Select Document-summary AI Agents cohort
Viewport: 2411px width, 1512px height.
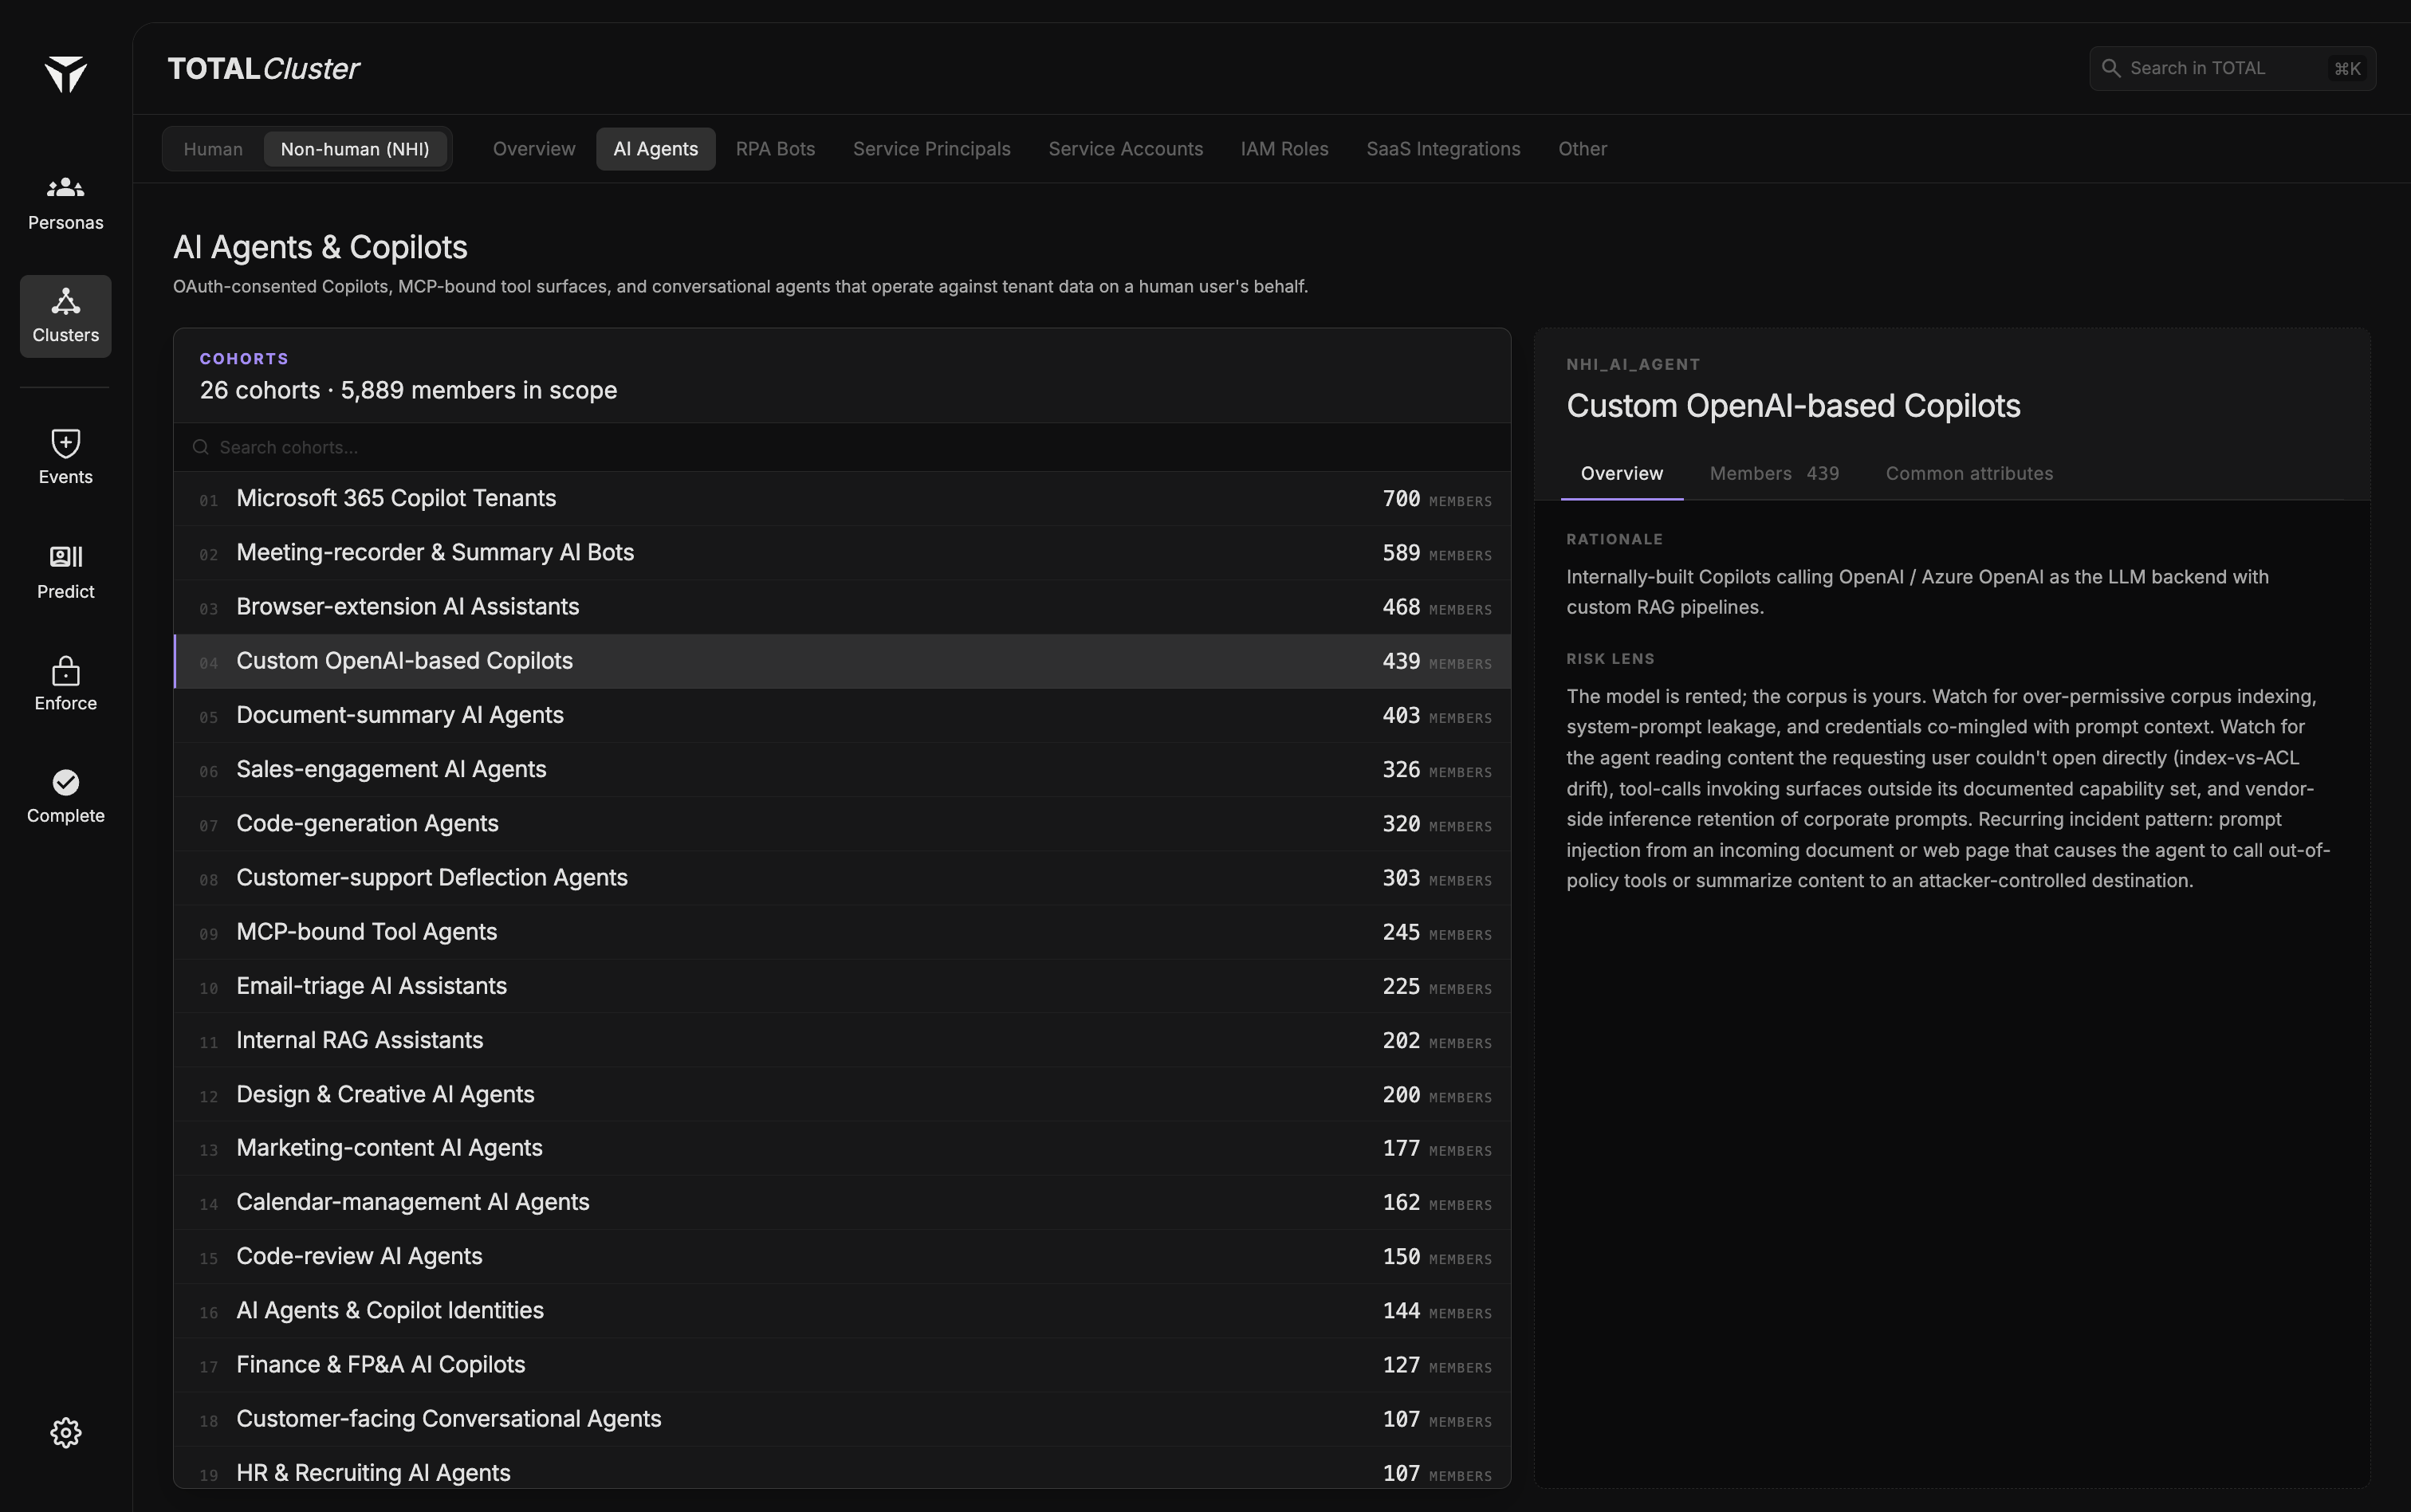point(842,715)
